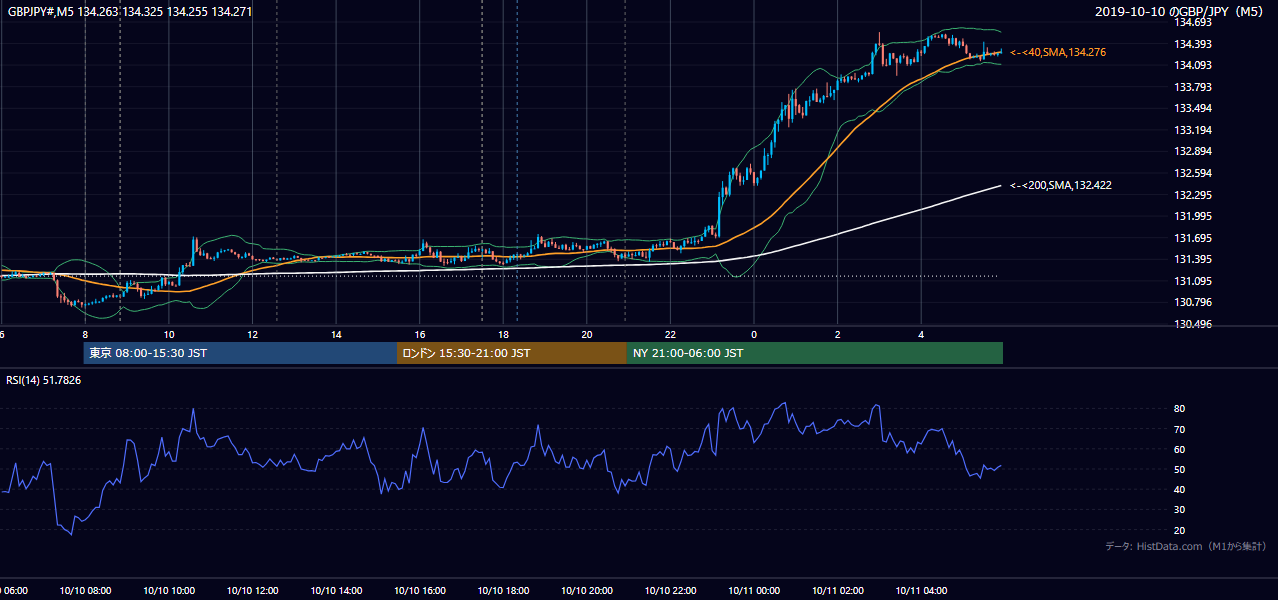
Task: Click hour label 14 under price chart
Action: tap(337, 335)
